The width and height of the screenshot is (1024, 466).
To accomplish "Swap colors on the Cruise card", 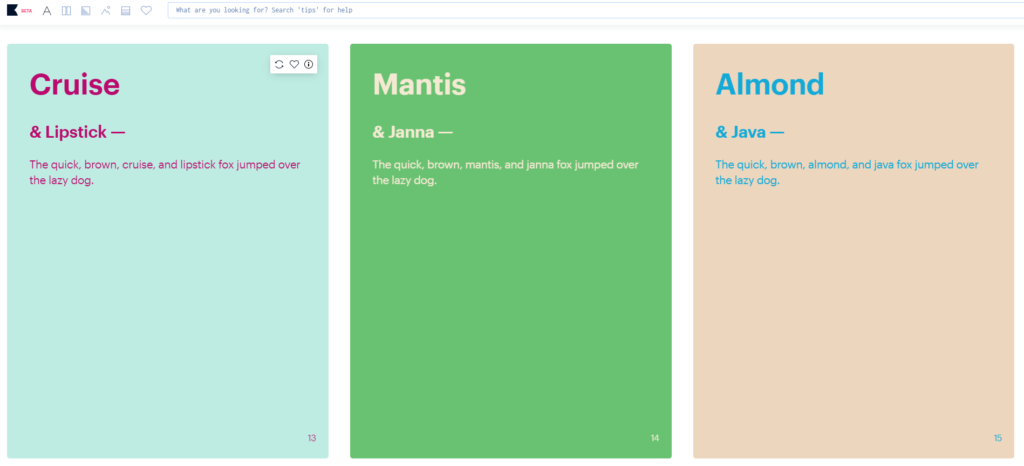I will (x=280, y=64).
